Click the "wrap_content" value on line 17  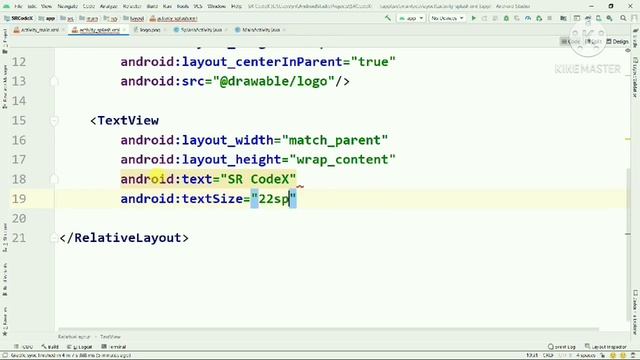point(342,160)
